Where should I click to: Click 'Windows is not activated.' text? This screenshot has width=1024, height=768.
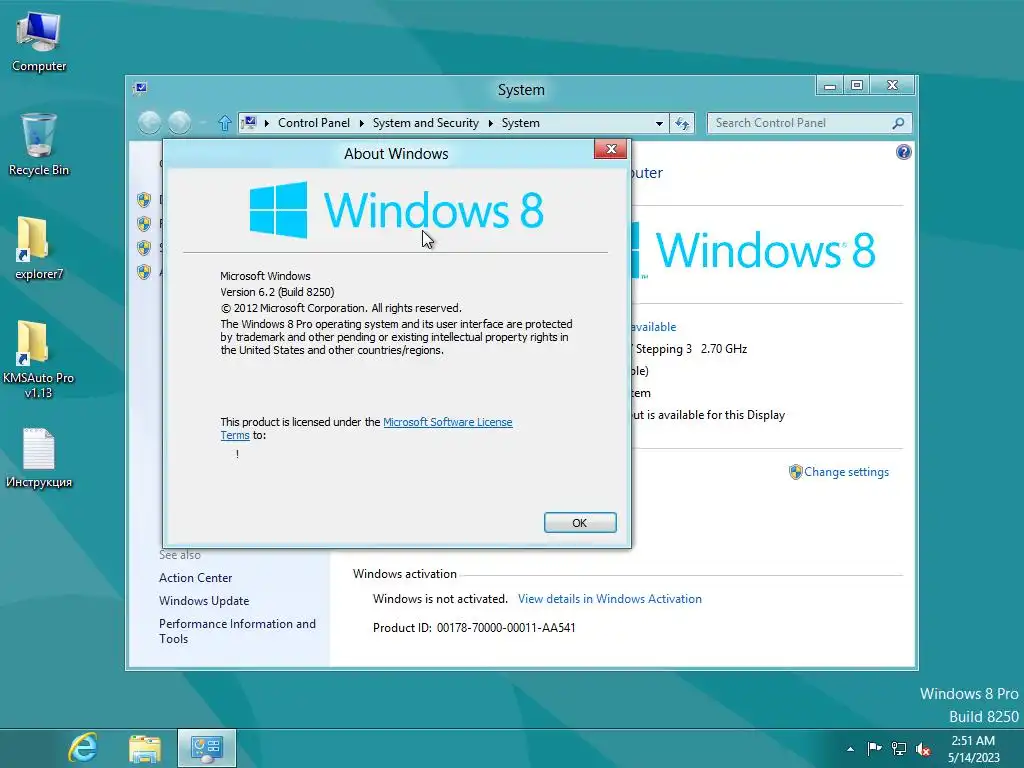[x=440, y=599]
